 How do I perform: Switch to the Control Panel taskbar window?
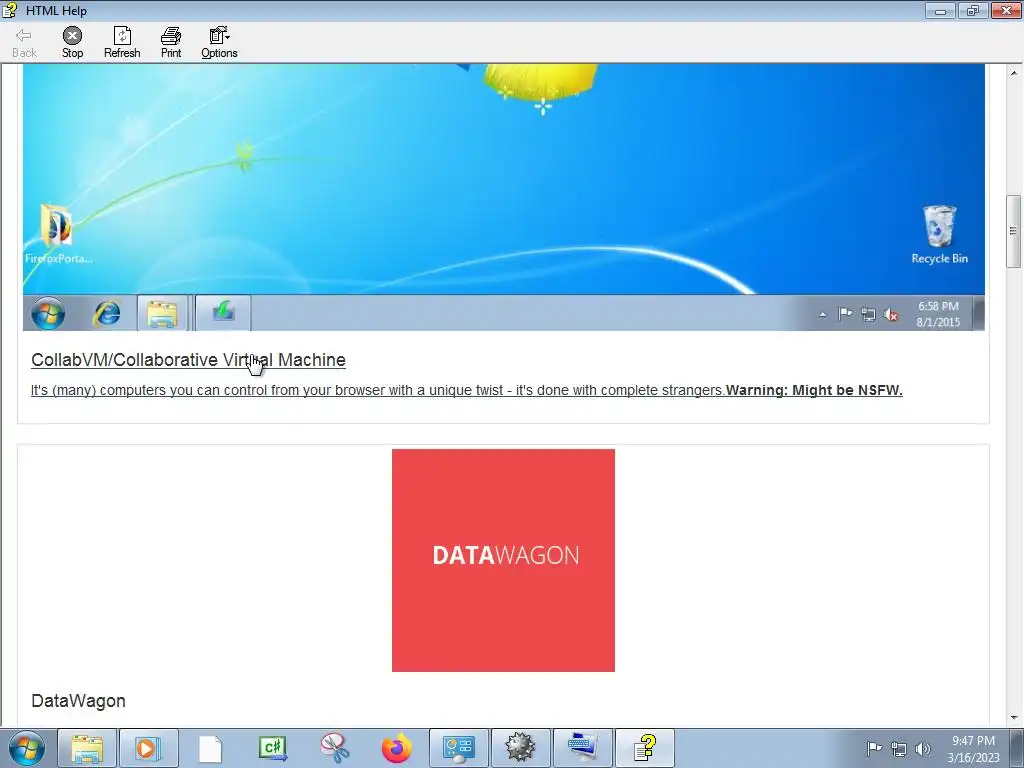point(458,748)
